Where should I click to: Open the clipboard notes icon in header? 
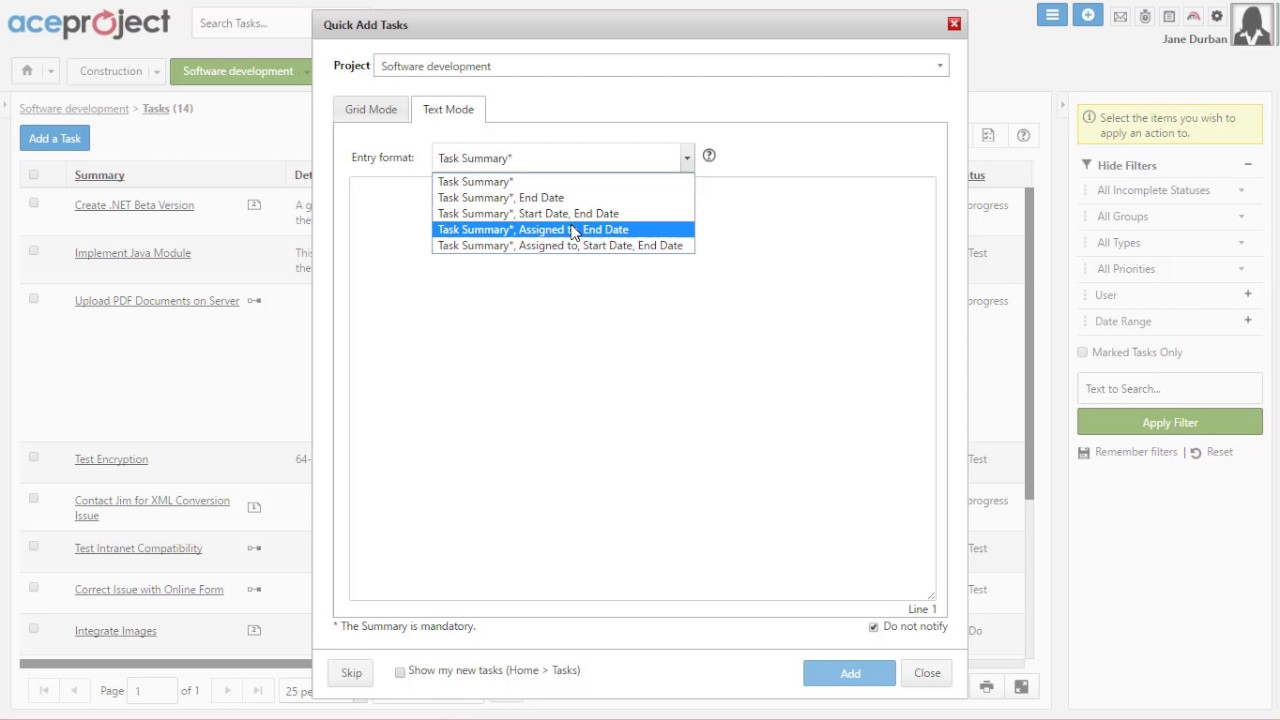pos(1169,16)
